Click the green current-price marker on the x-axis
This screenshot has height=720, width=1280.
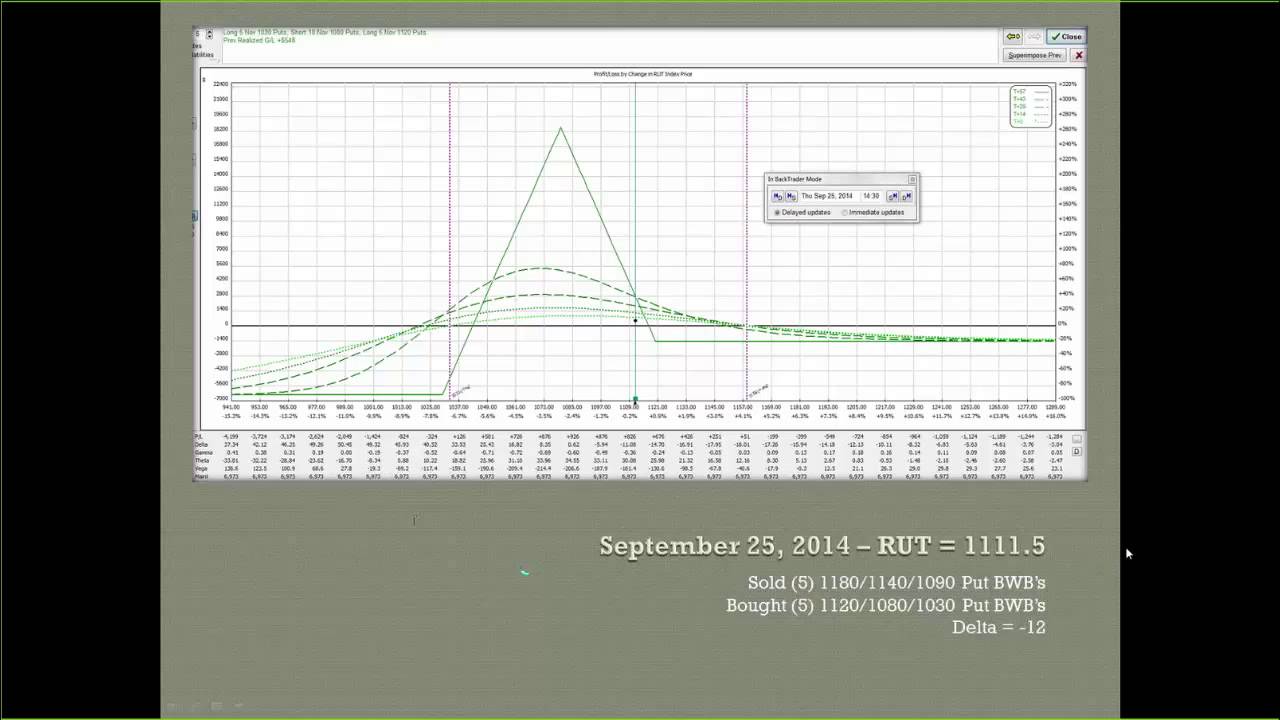(635, 400)
